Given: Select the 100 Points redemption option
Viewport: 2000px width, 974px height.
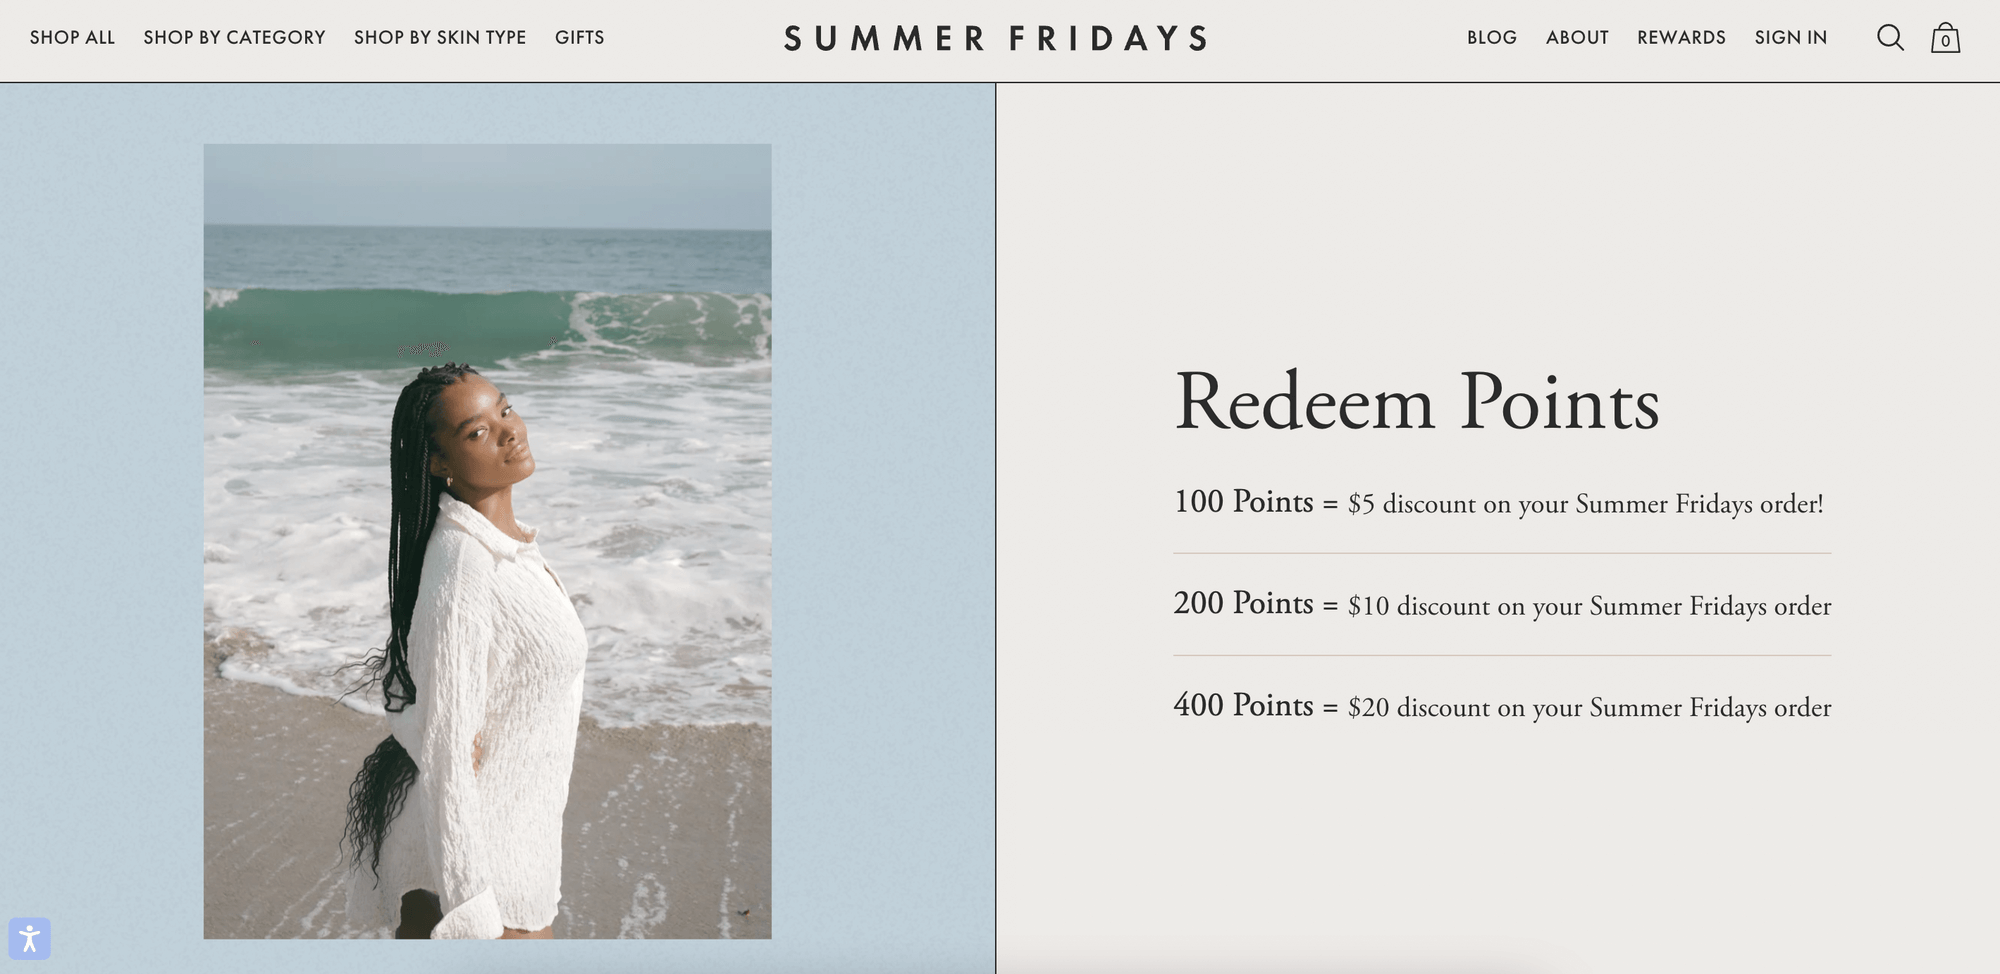Looking at the screenshot, I should (1500, 503).
